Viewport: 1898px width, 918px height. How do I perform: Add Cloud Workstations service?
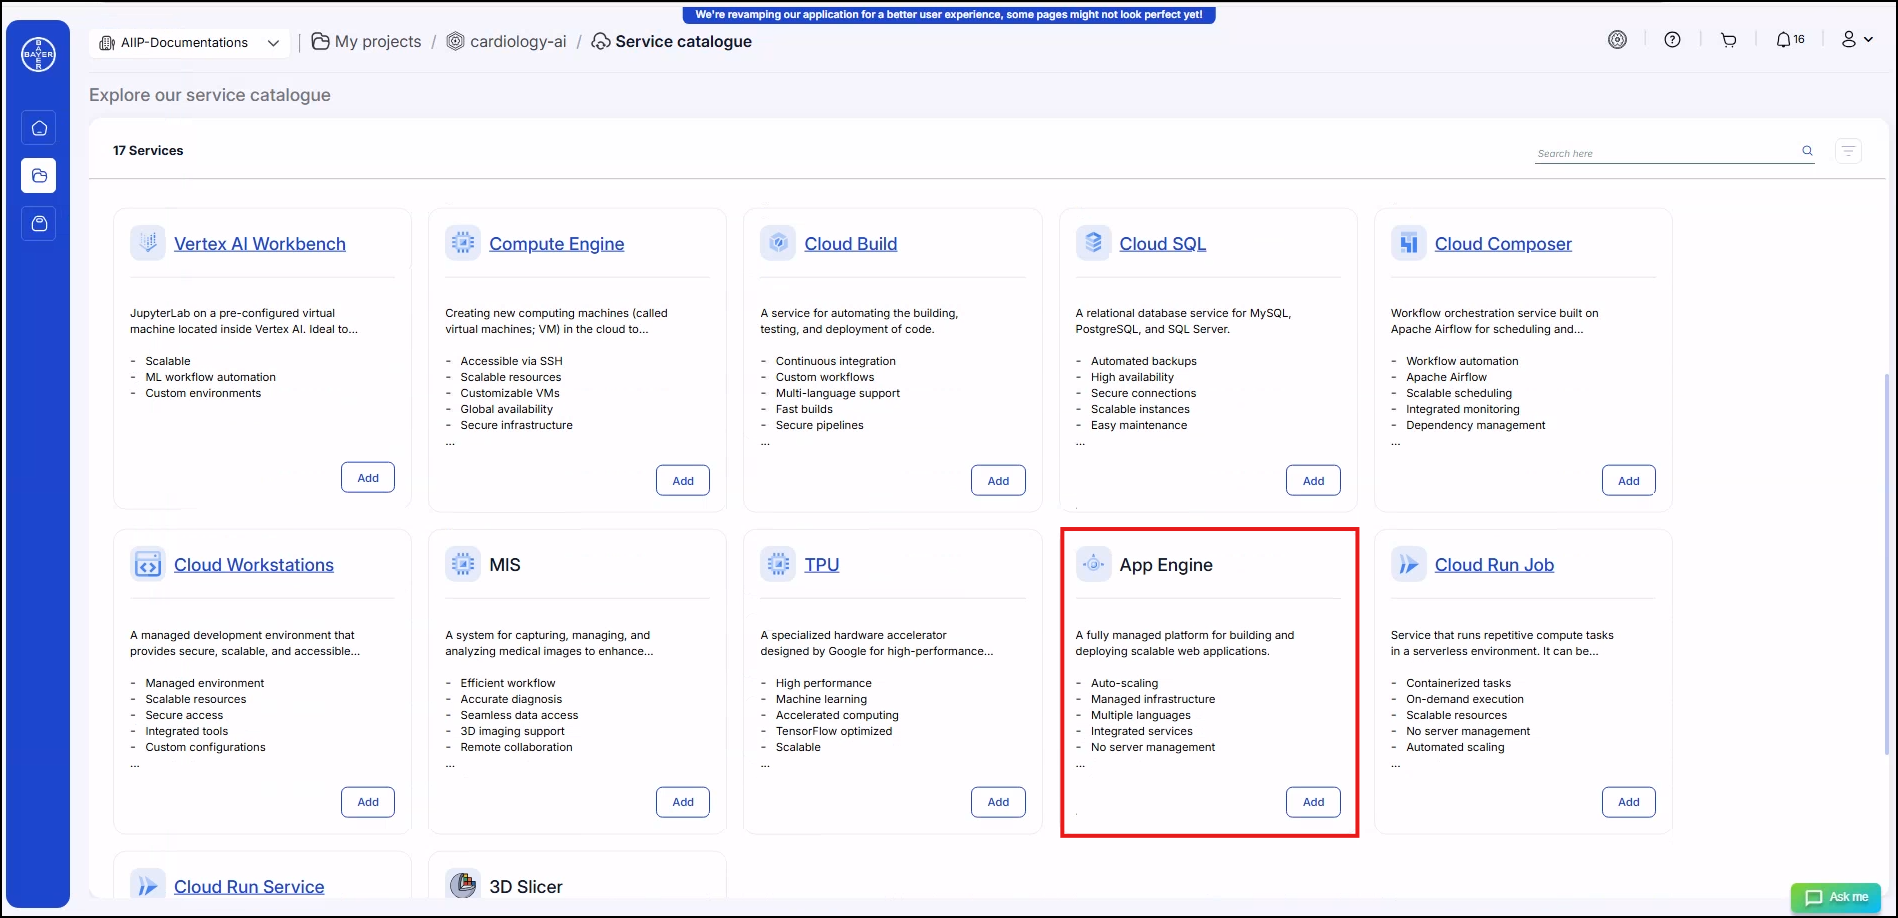pos(368,802)
